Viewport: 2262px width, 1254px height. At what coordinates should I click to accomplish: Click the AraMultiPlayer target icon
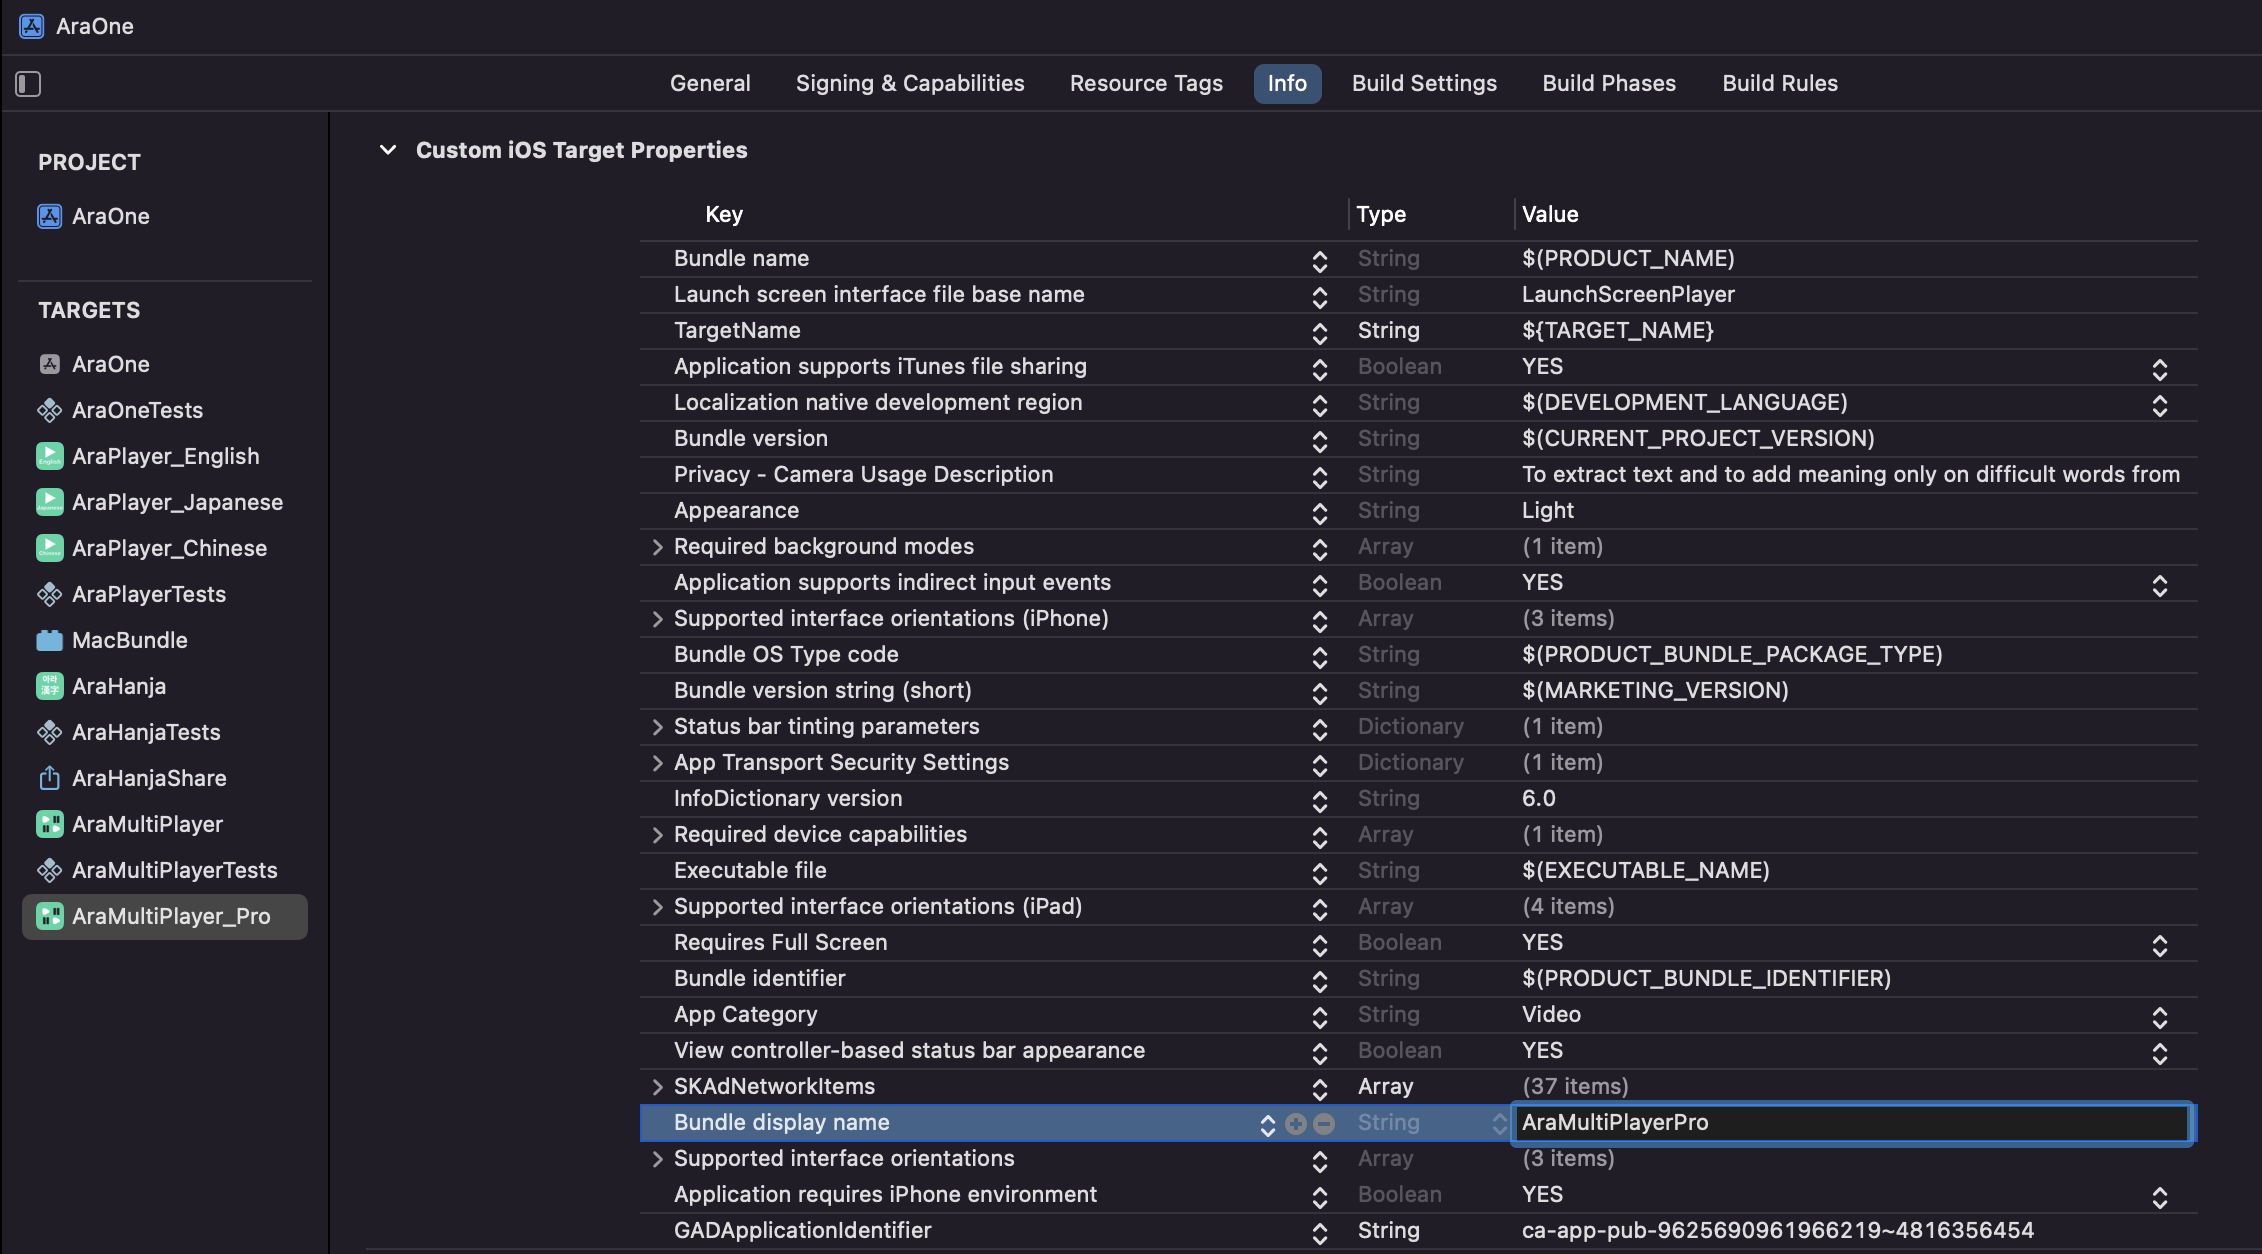click(49, 824)
